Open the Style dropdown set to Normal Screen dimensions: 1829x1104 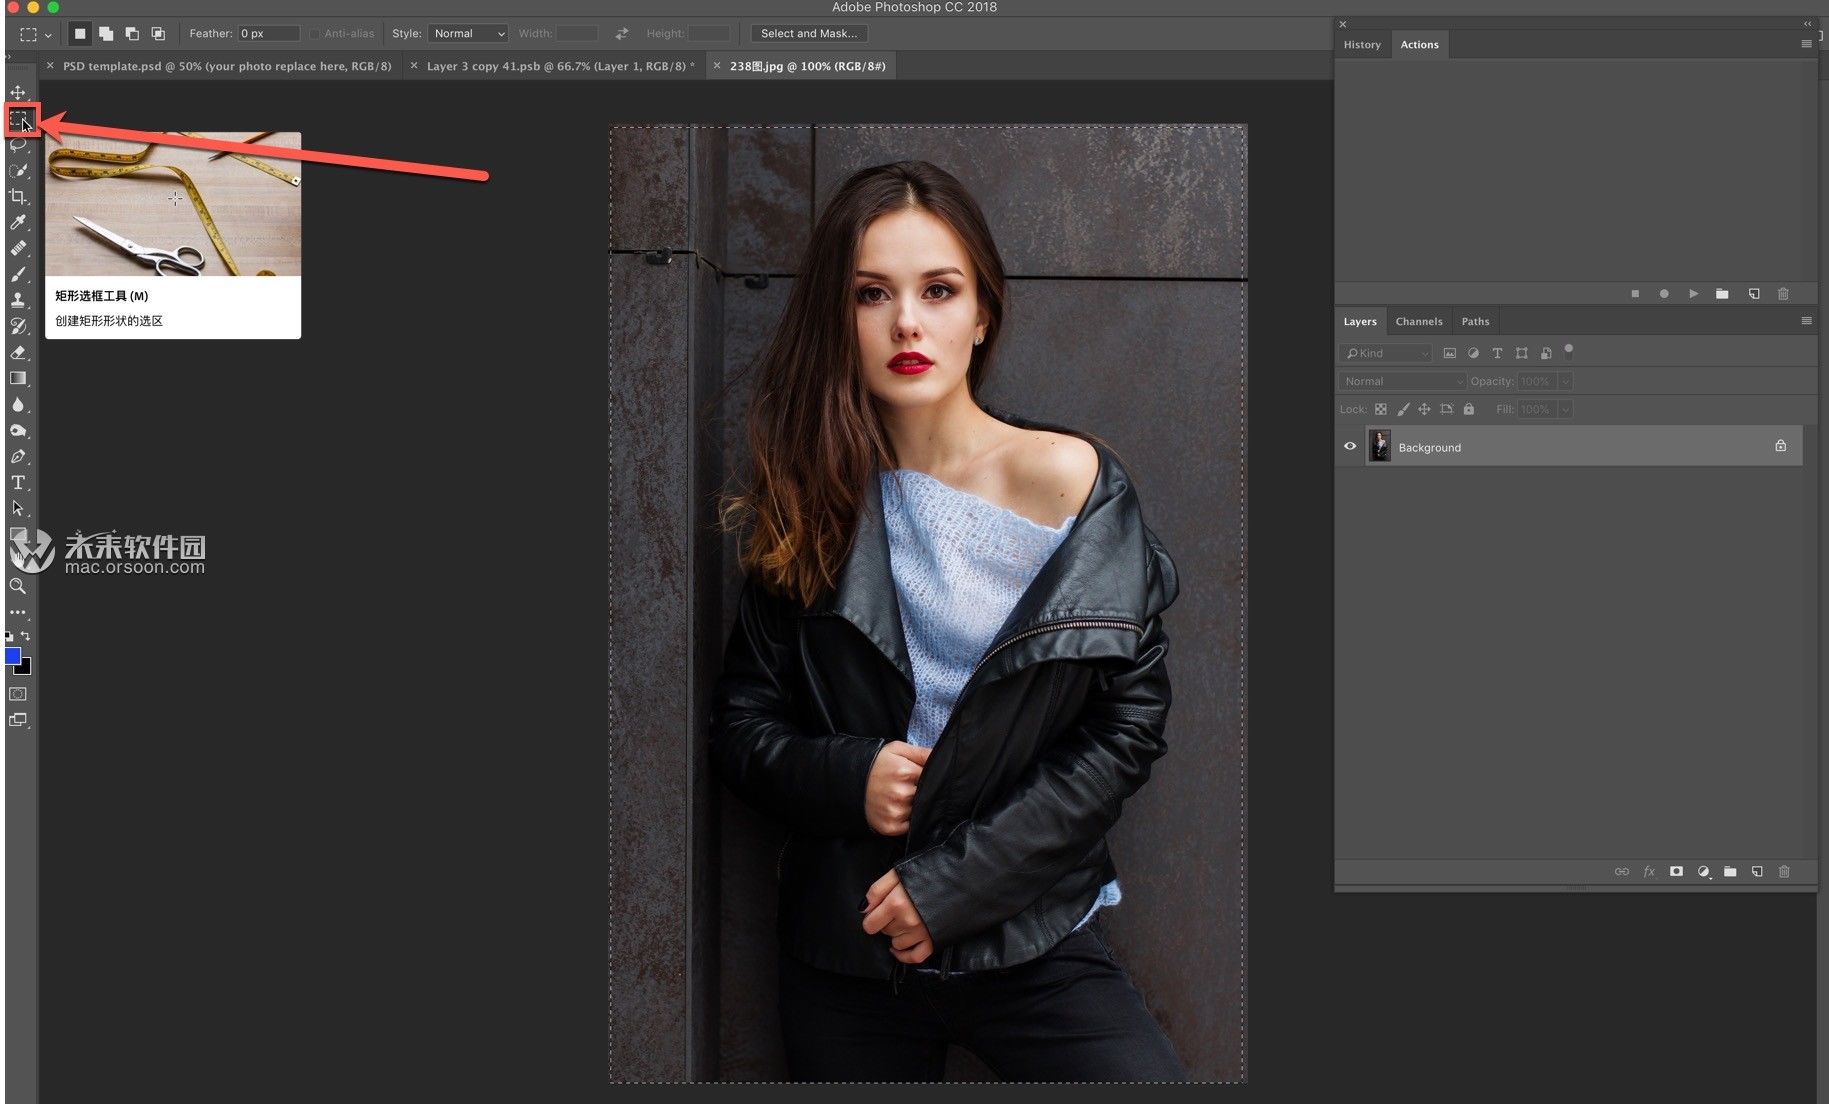pos(468,34)
